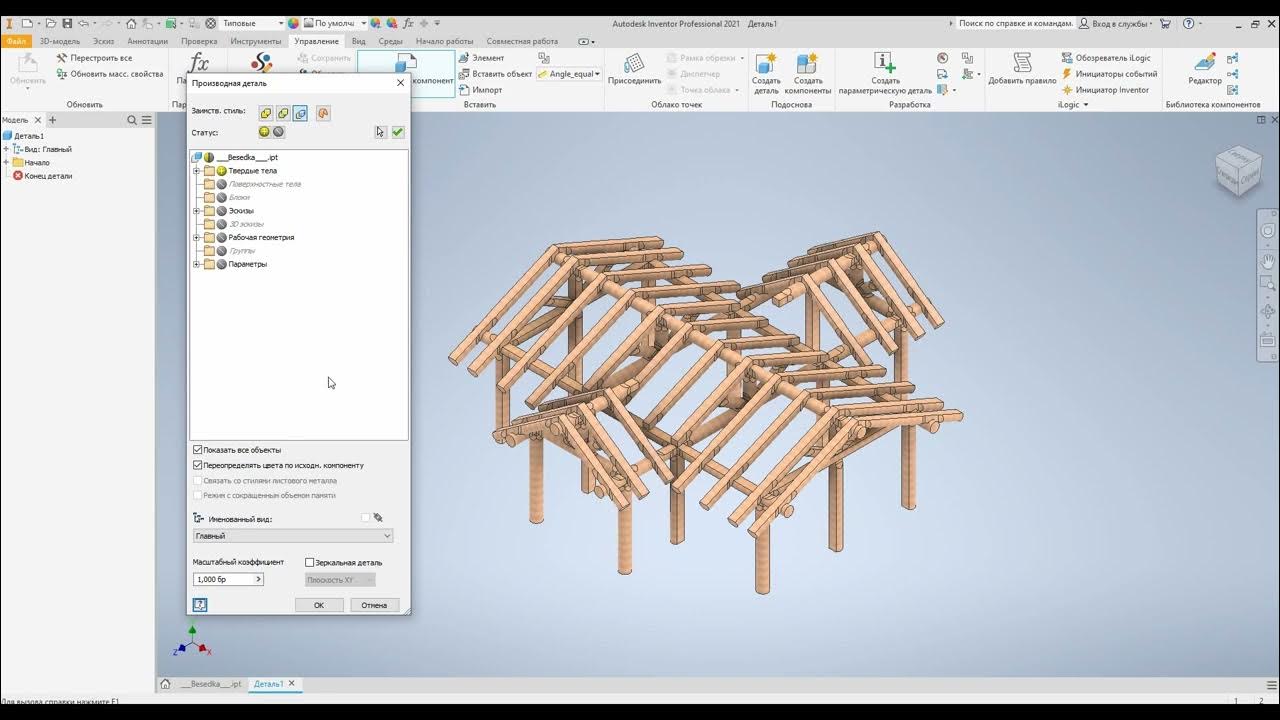The height and width of the screenshot is (720, 1280).
Task: Click icon next to Именованный вид checkbox
Action: [378, 518]
